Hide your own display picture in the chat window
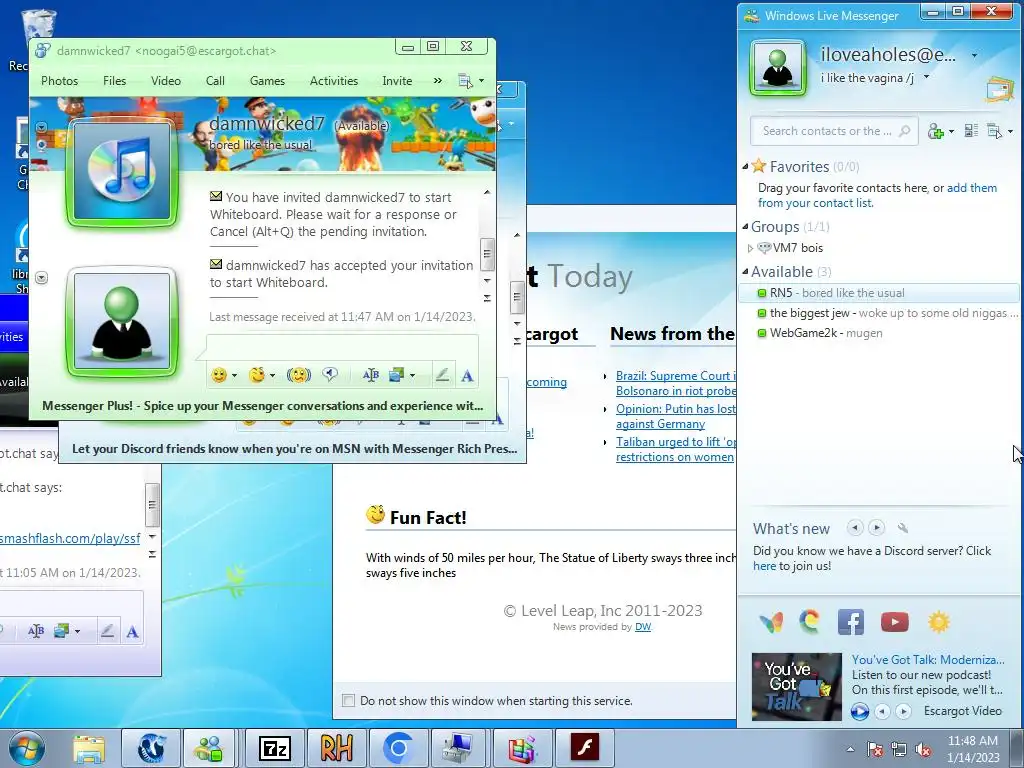The height and width of the screenshot is (768, 1024). pos(41,278)
